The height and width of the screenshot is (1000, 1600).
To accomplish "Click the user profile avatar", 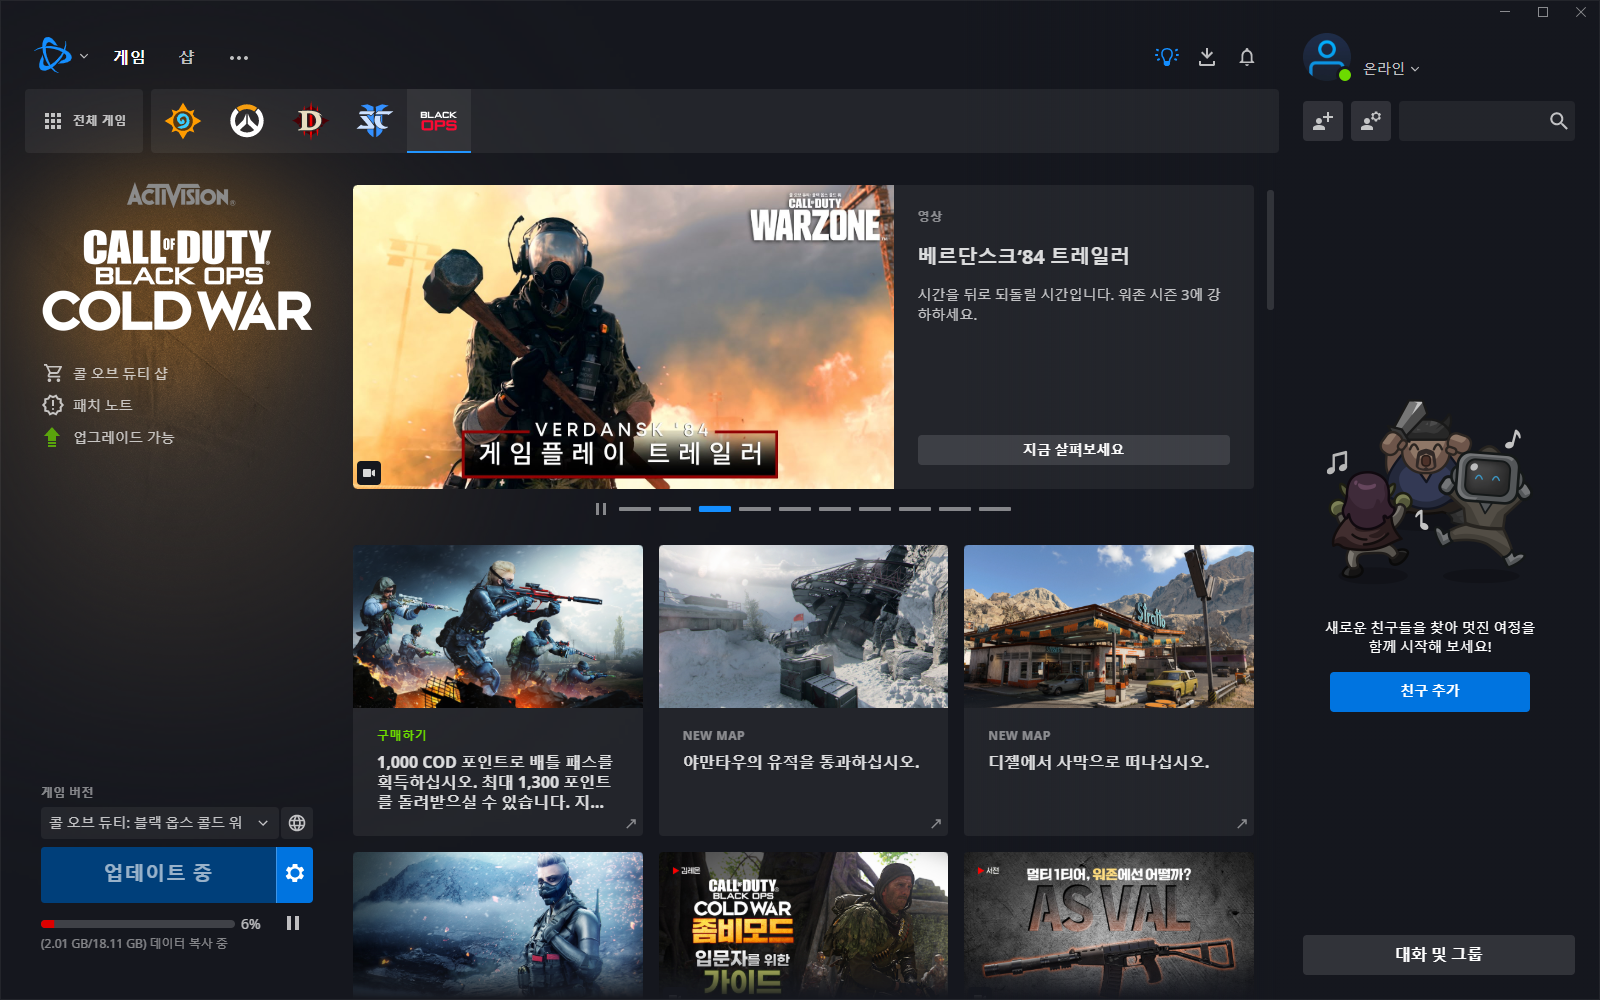I will [1327, 58].
